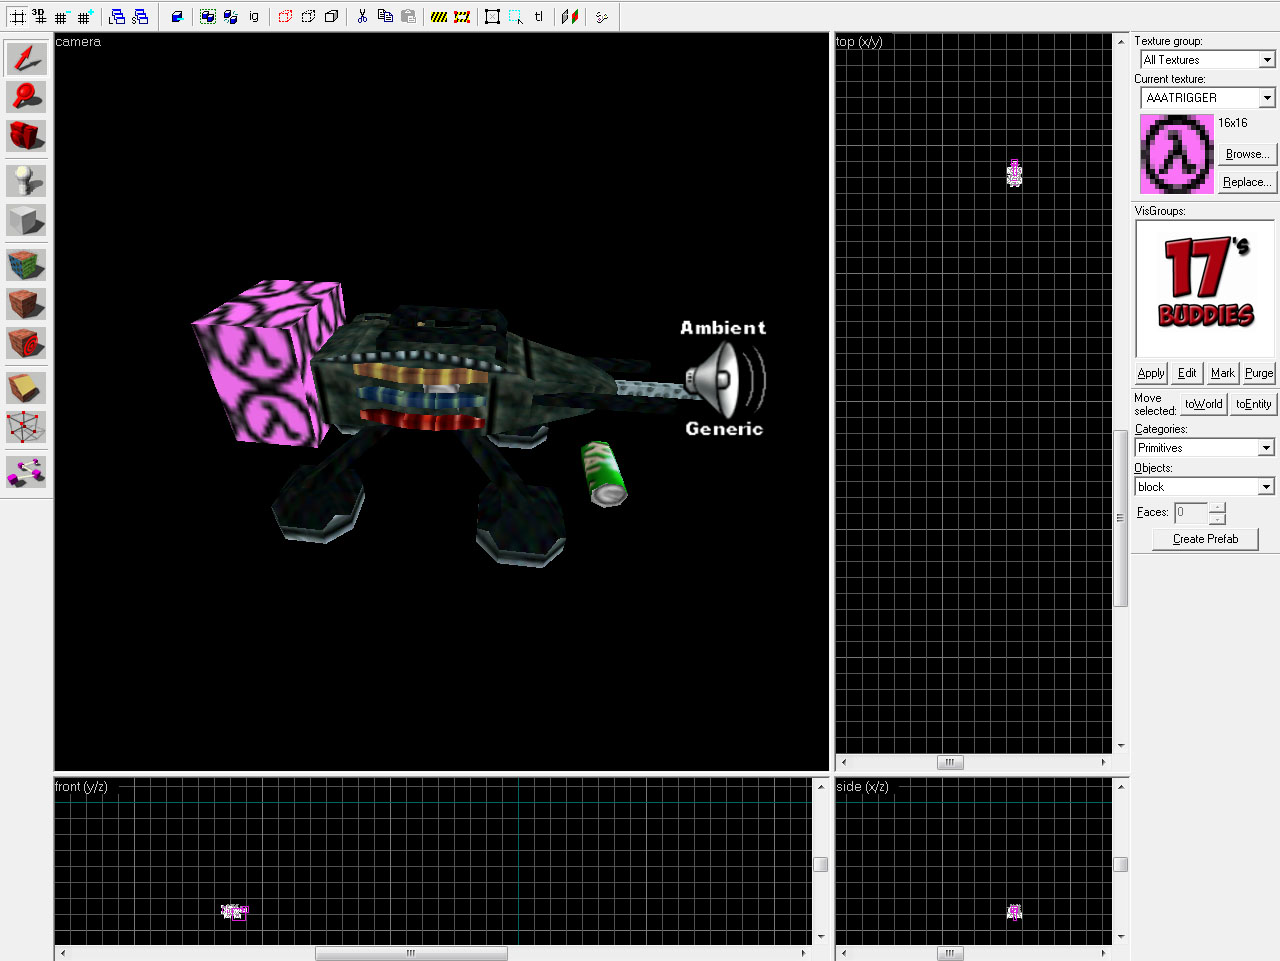Move selected toEntity button
The width and height of the screenshot is (1280, 961).
coord(1253,404)
